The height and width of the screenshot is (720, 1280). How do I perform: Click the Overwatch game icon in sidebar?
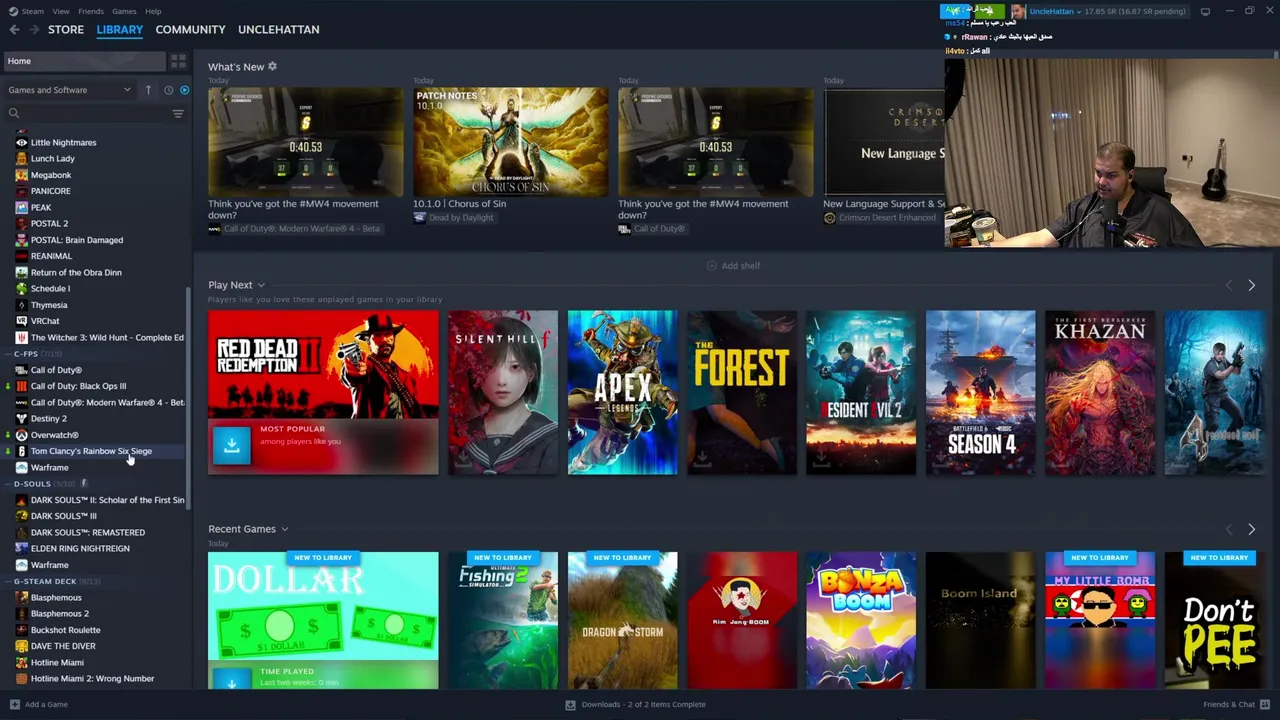[21, 435]
